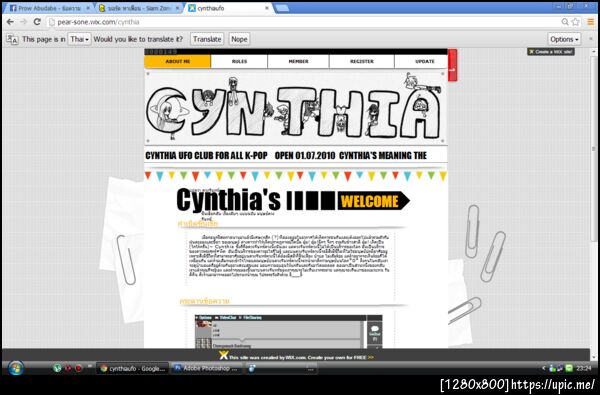
Task: Close the translate infobar
Action: pyautogui.click(x=591, y=39)
